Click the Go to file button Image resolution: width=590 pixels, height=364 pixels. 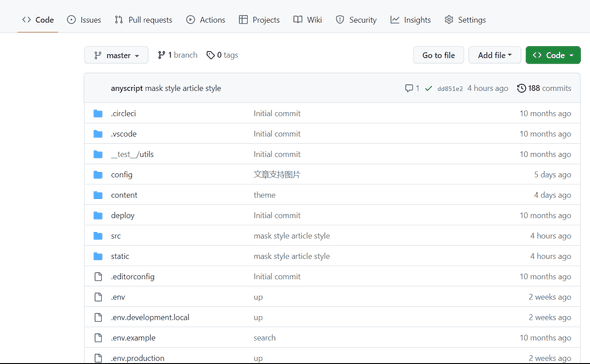[438, 55]
